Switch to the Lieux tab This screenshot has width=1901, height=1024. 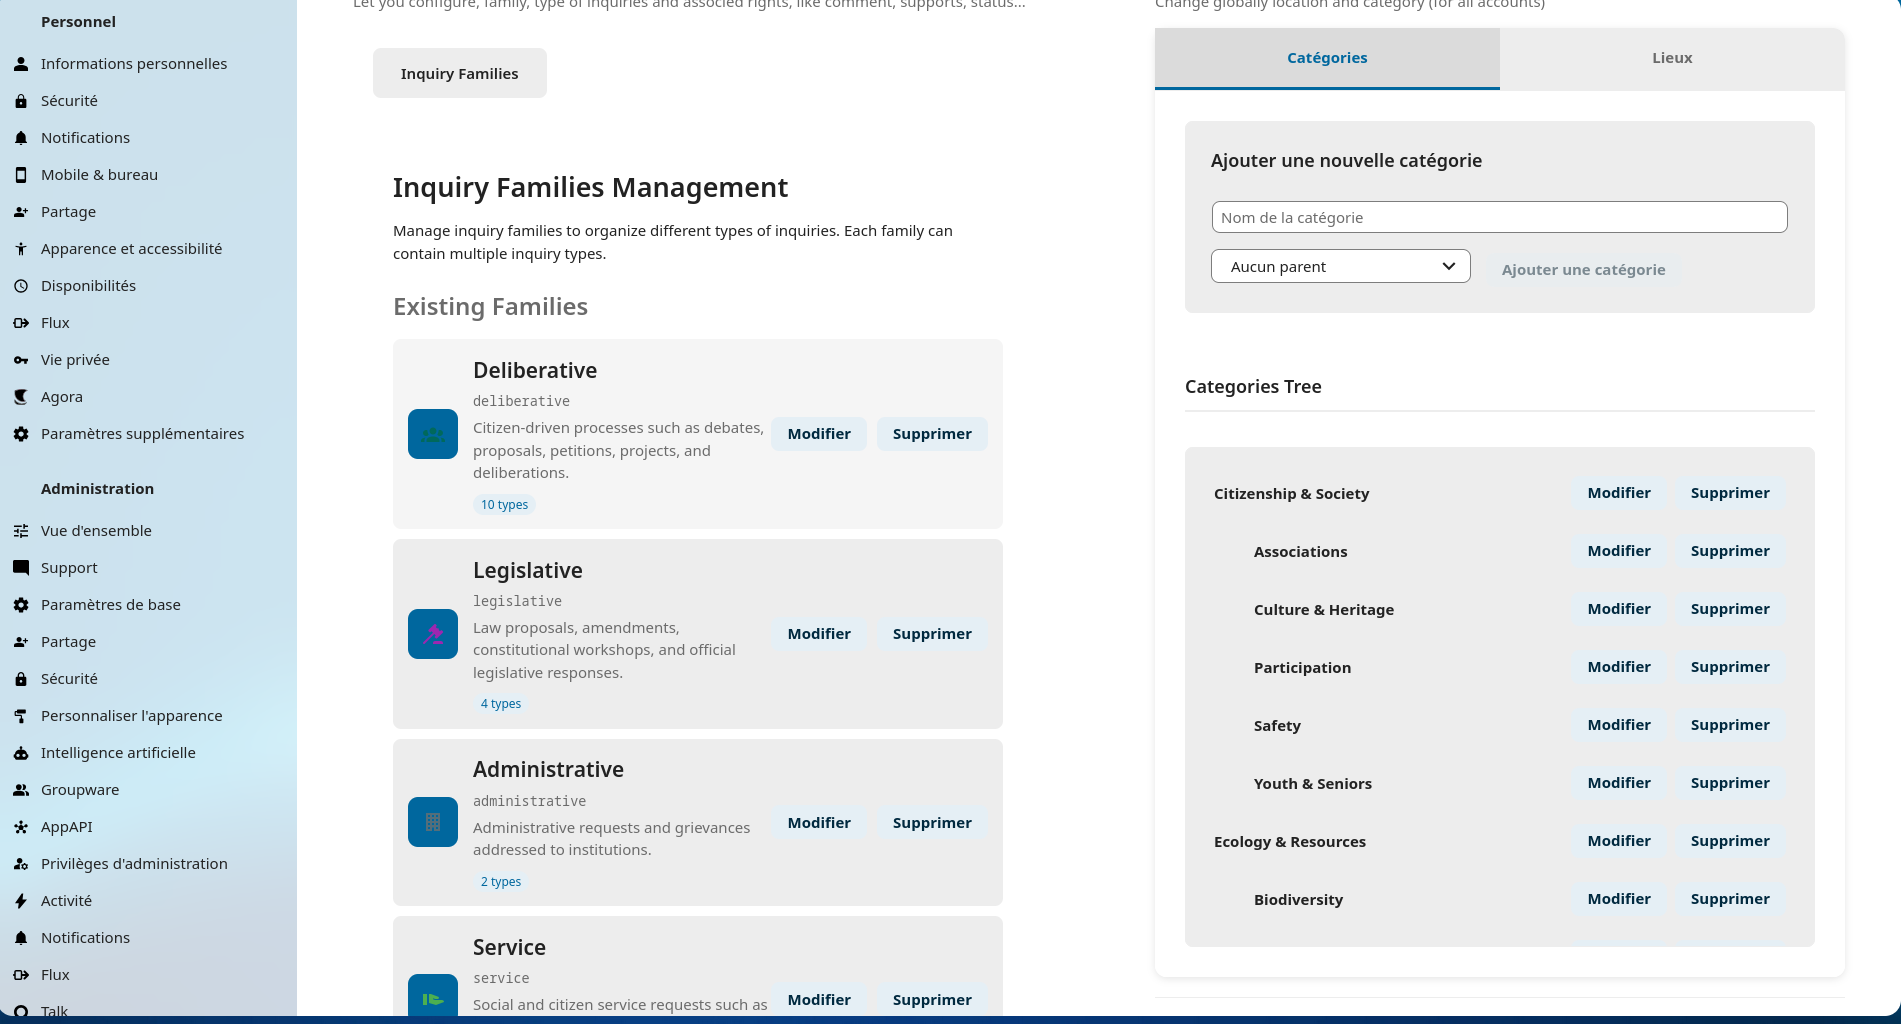click(x=1672, y=58)
